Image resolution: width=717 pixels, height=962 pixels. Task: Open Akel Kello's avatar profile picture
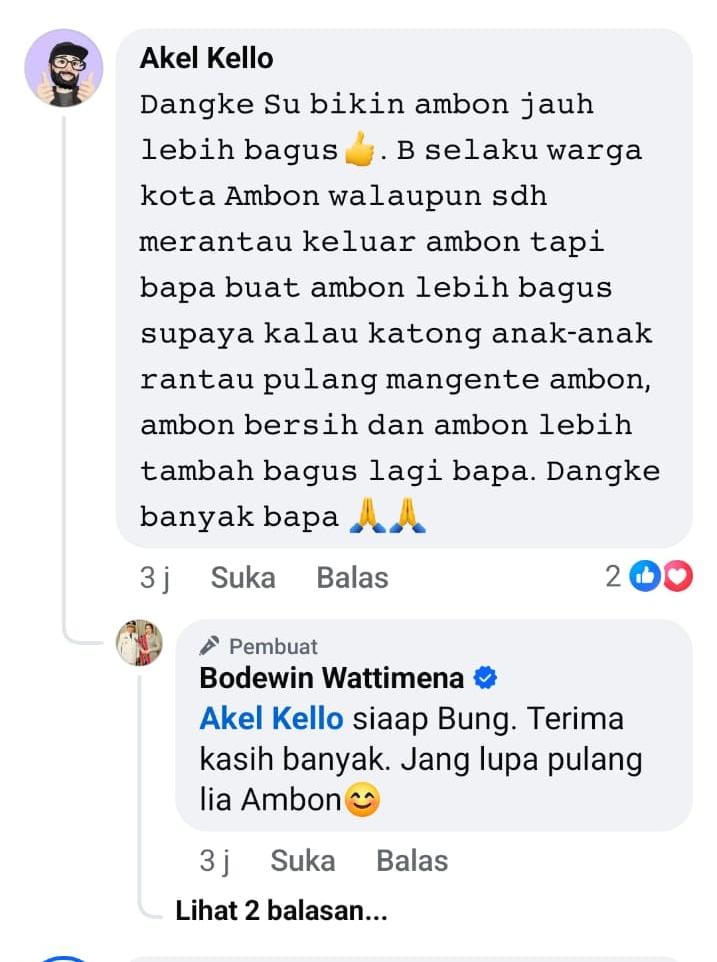click(x=64, y=68)
